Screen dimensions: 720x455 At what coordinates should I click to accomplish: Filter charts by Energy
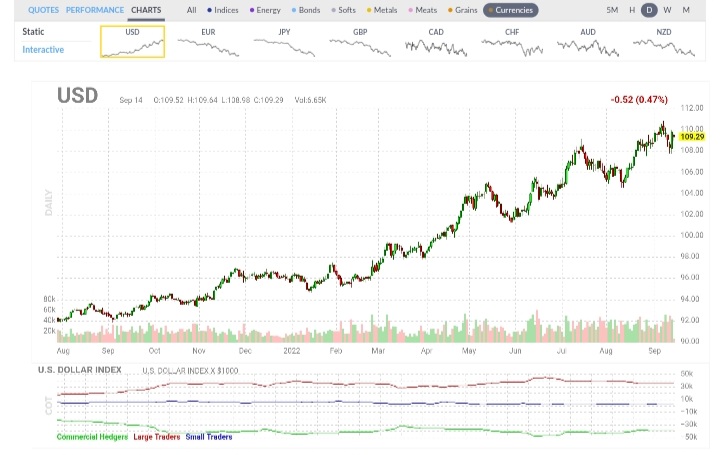tap(265, 10)
